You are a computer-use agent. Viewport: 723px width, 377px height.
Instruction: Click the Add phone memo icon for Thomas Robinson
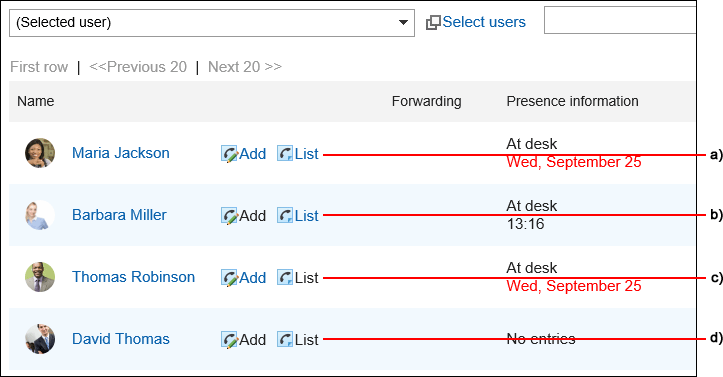(229, 277)
